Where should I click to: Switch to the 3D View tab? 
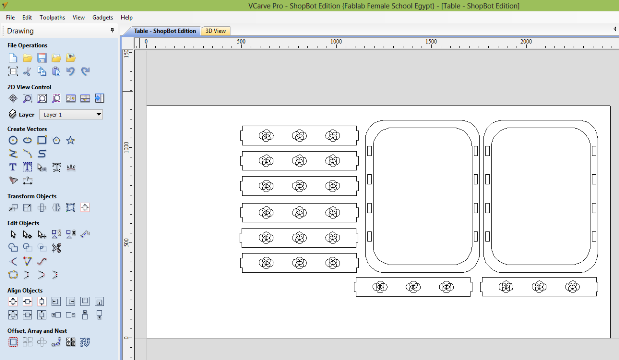(x=216, y=31)
